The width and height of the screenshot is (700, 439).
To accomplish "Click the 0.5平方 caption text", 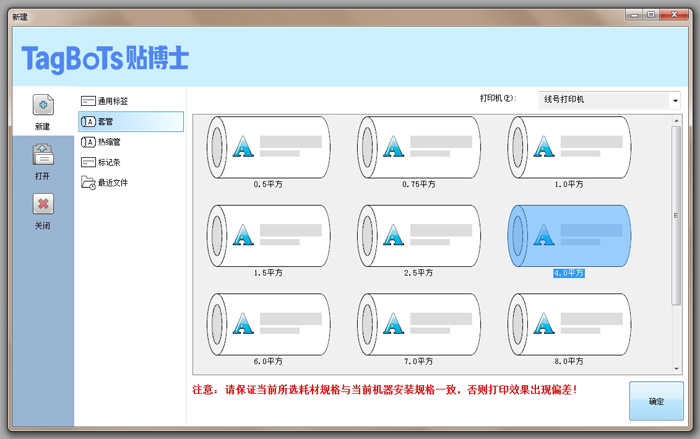I will click(268, 184).
